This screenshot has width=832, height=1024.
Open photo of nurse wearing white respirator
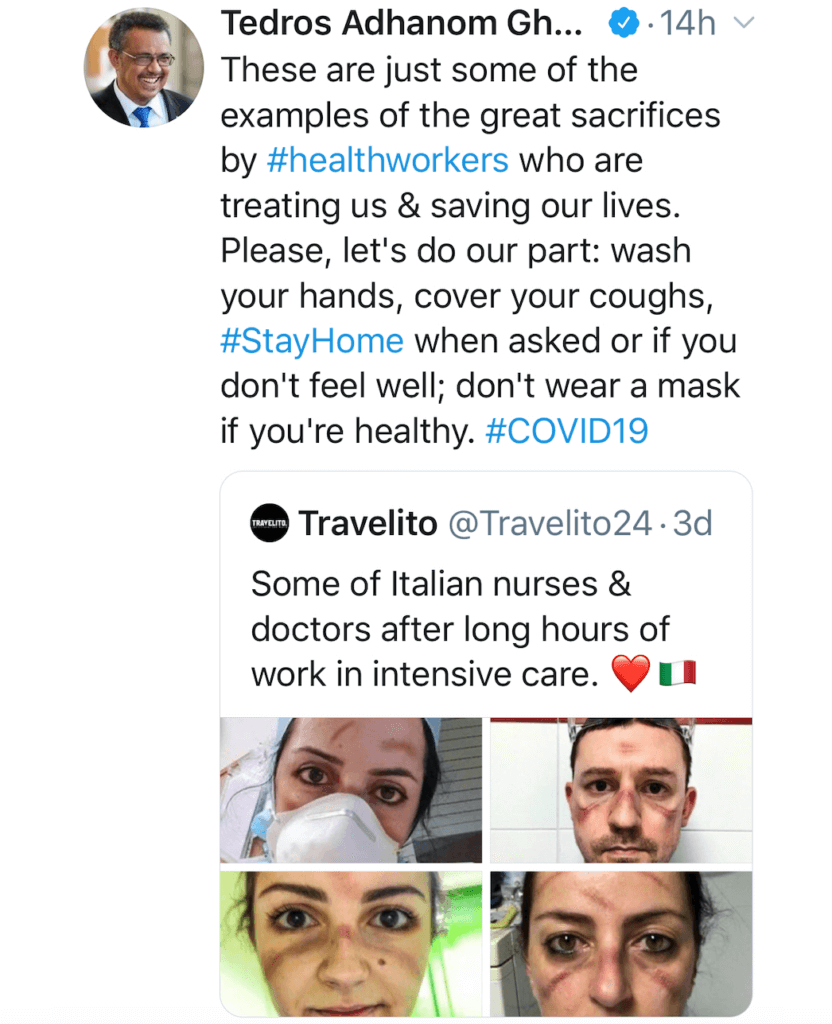coord(350,790)
